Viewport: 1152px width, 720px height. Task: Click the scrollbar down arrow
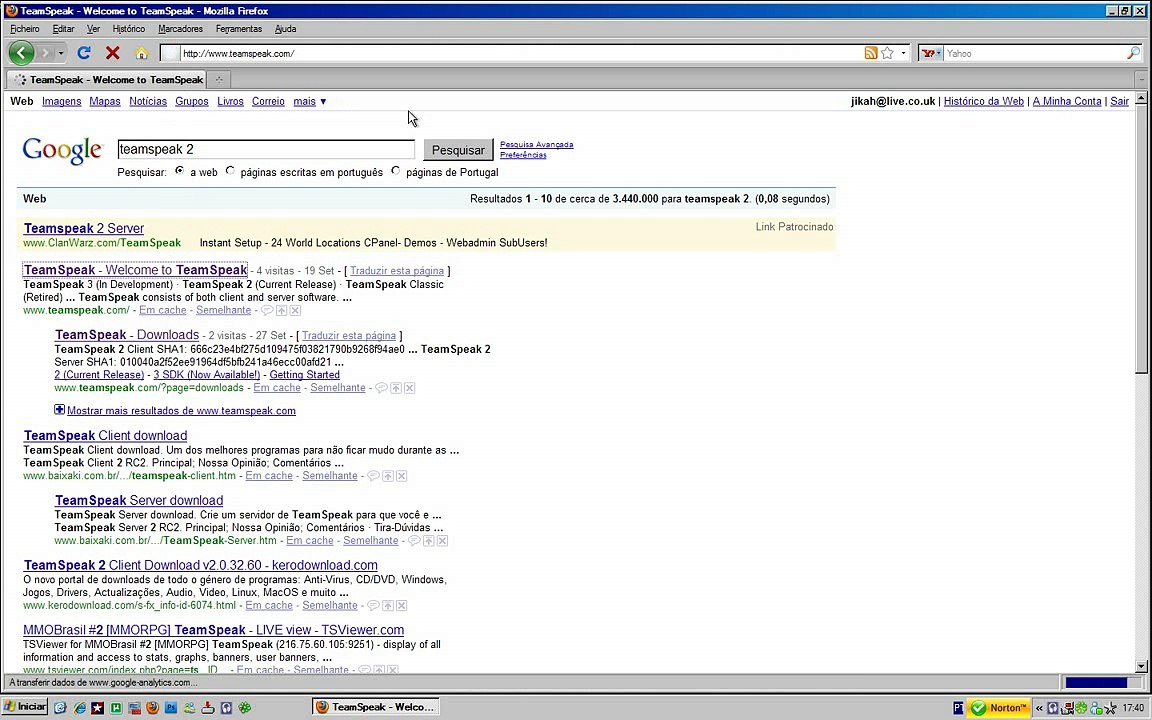(1142, 667)
